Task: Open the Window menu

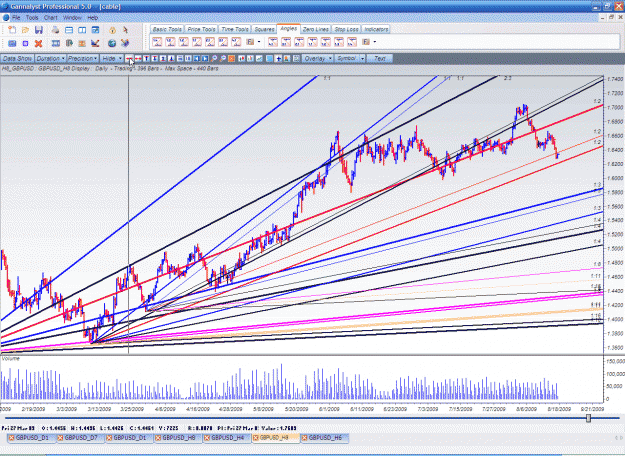Action: coord(72,18)
